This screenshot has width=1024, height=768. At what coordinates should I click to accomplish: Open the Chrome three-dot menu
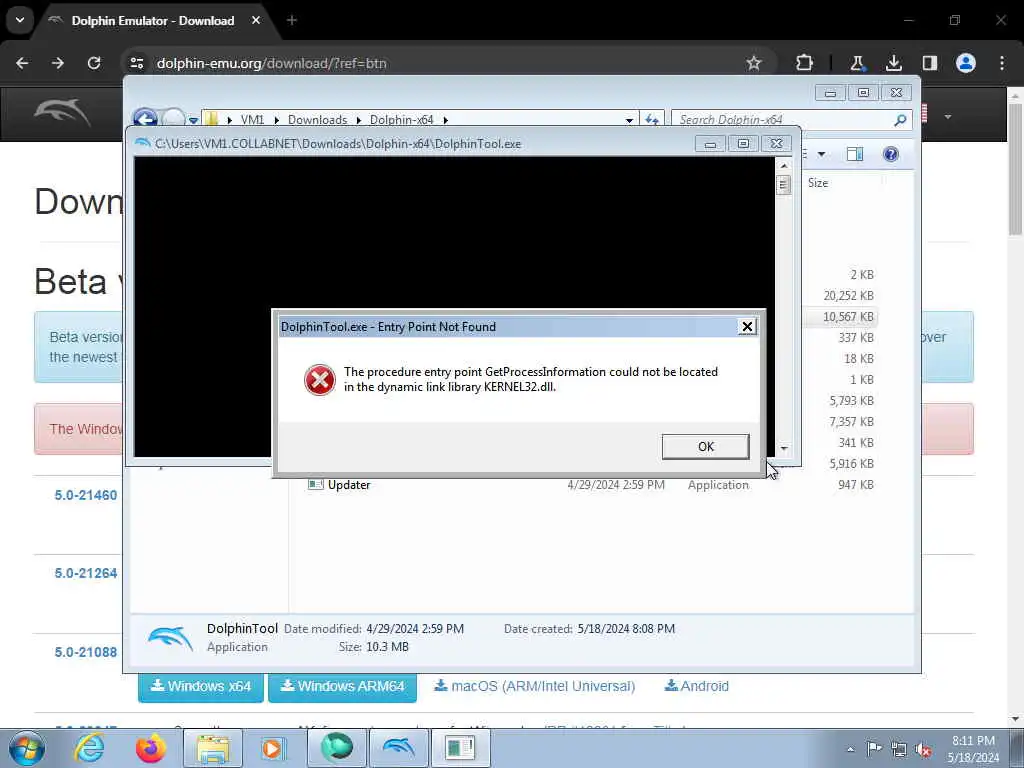[1002, 63]
